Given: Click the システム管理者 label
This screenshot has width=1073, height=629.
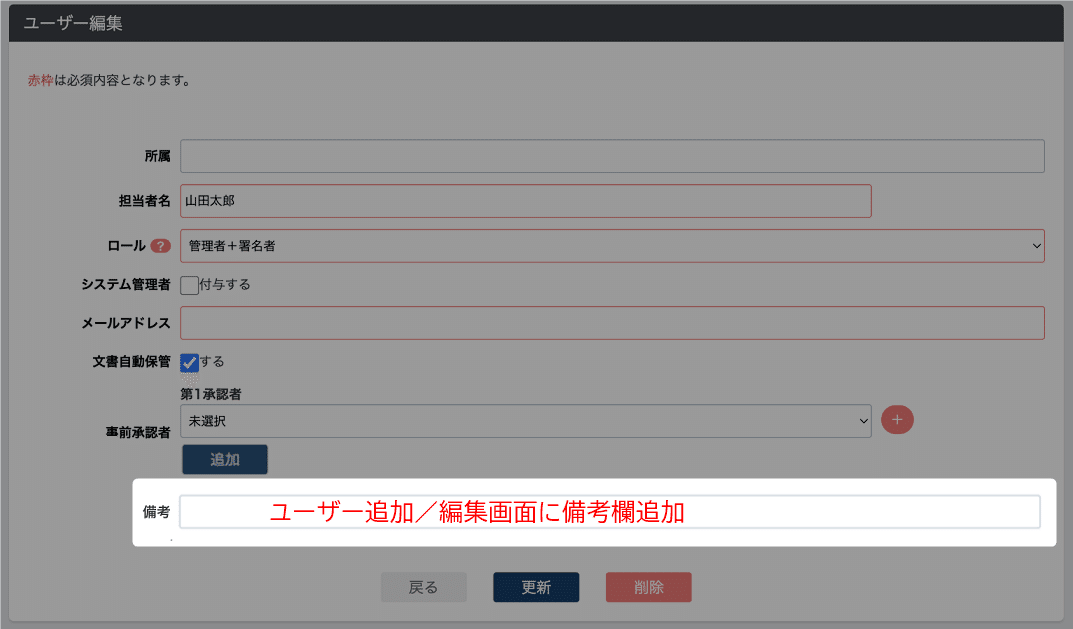Looking at the screenshot, I should pyautogui.click(x=126, y=284).
